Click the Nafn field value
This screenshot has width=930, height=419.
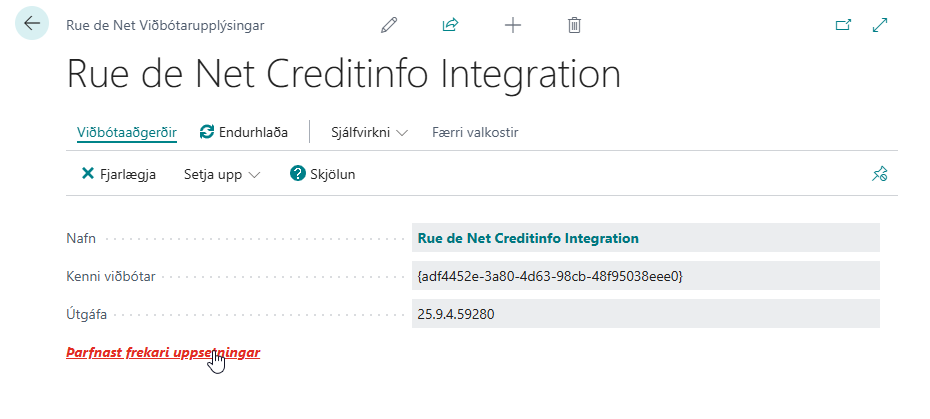coord(645,238)
